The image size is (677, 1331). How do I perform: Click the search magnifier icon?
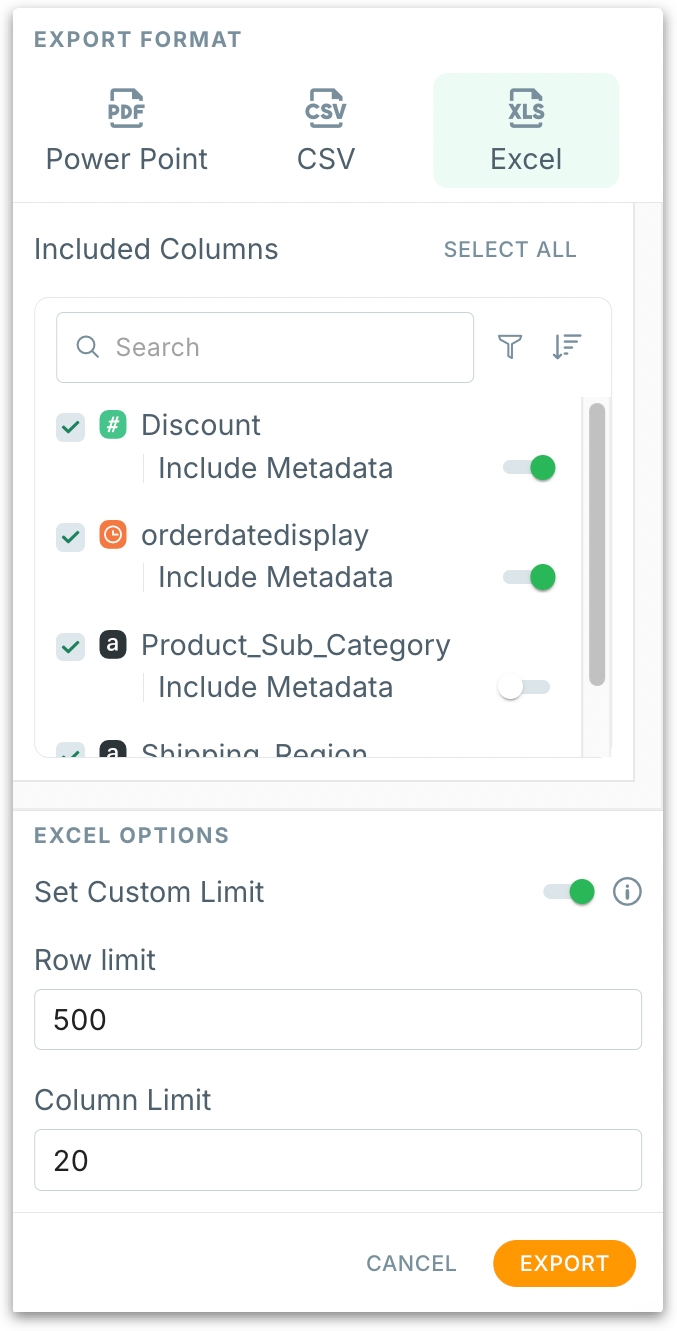(x=88, y=347)
